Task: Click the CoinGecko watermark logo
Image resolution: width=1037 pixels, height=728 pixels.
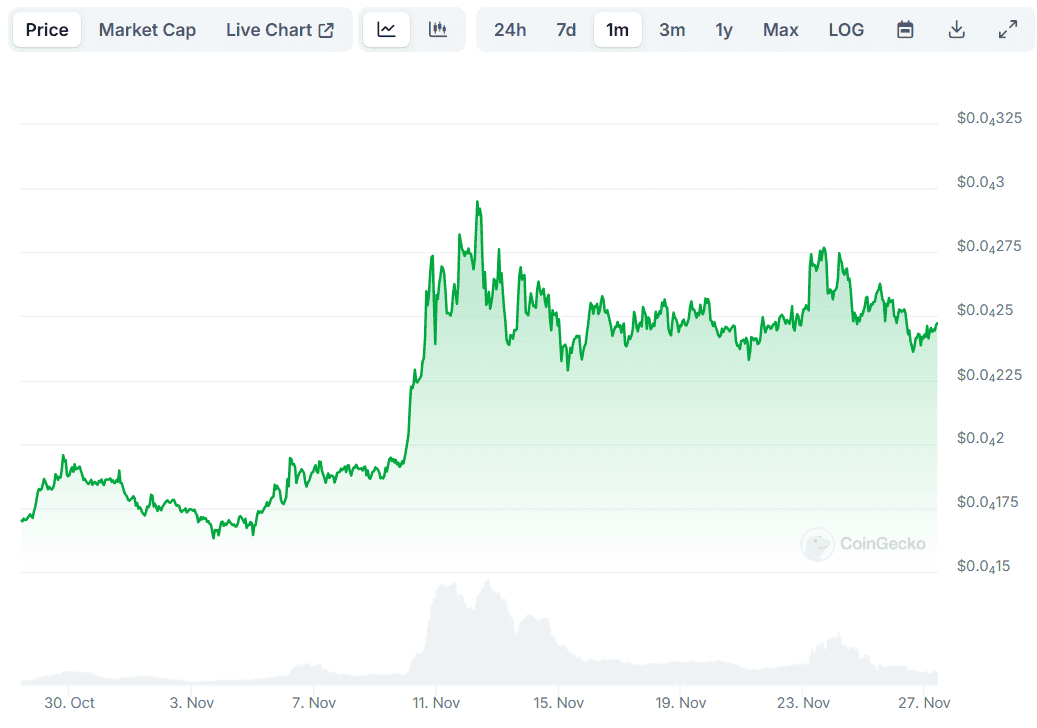Action: (x=864, y=544)
